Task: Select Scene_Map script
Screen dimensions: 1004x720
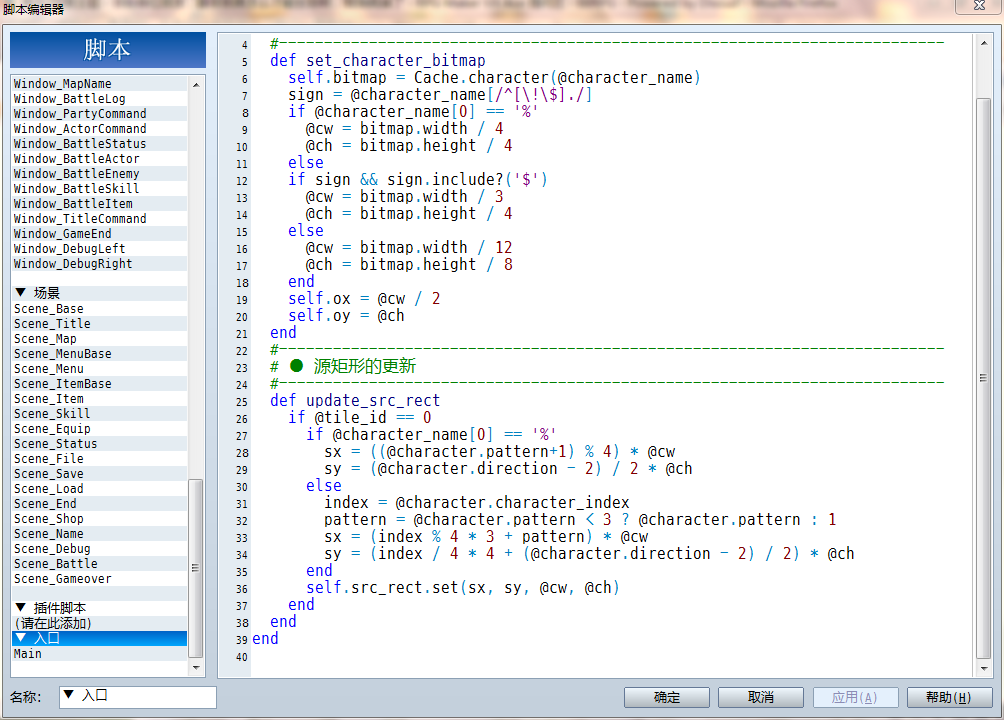Action: coord(100,339)
